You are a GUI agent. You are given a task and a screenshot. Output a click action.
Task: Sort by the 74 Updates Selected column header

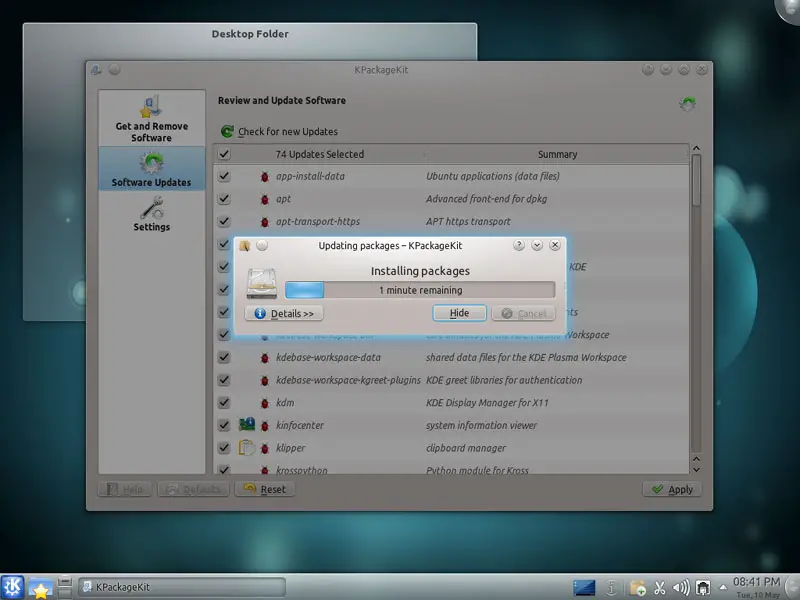click(320, 154)
